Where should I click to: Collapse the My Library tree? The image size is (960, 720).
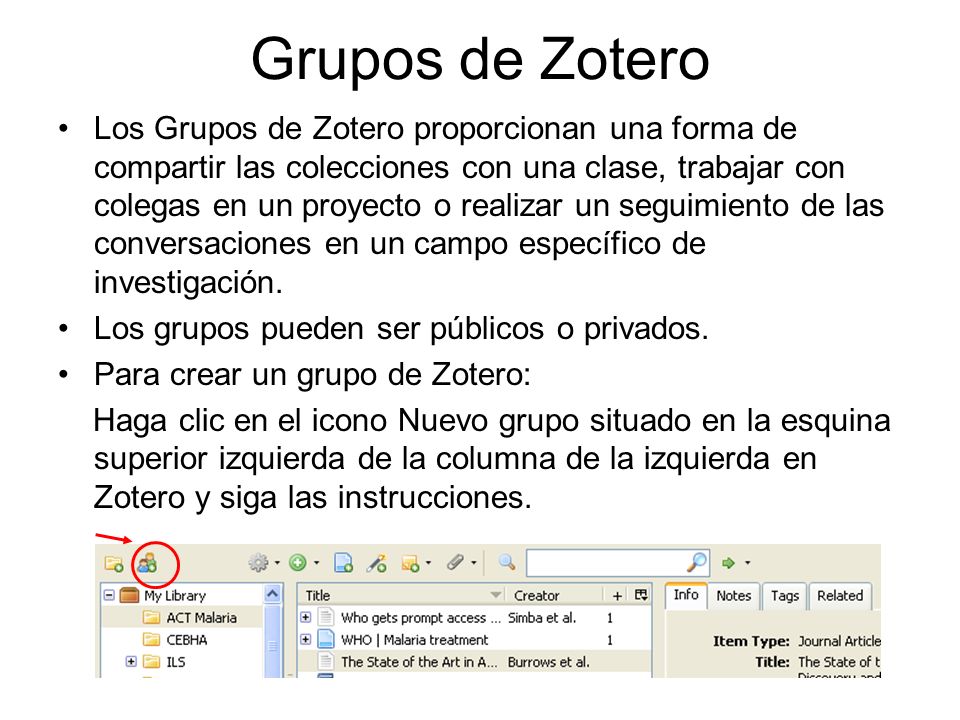(x=109, y=595)
